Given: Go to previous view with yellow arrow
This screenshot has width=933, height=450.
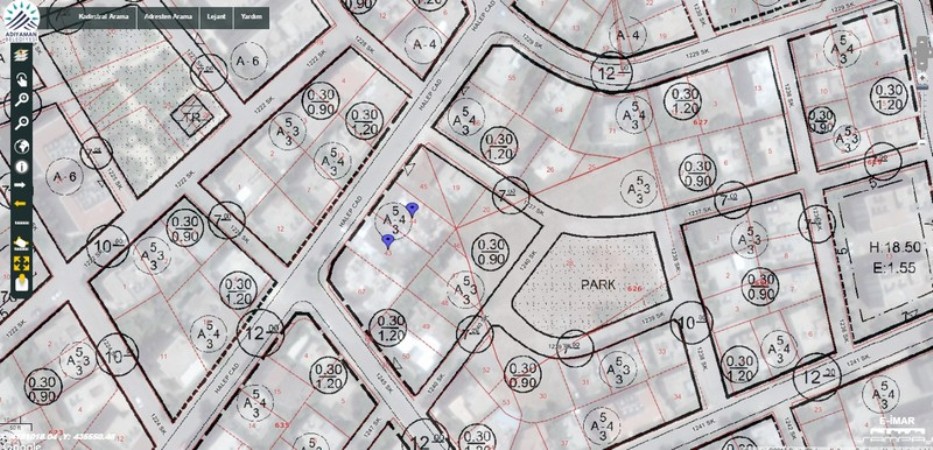Looking at the screenshot, I should pos(21,204).
